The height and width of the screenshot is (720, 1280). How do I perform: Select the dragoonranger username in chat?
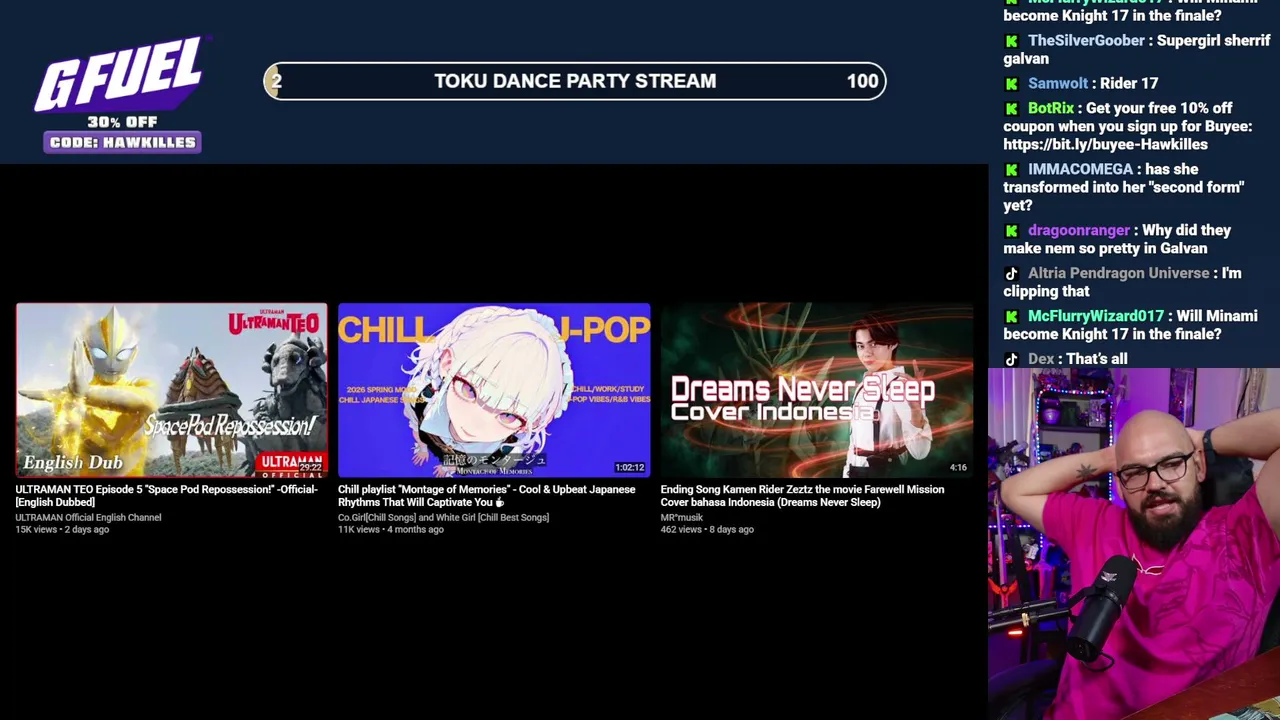pyautogui.click(x=1079, y=231)
